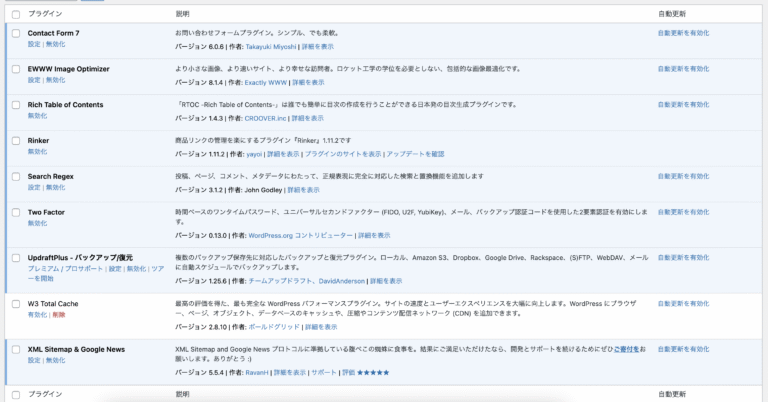
Task: Open WordPress.org コントリビューター author link
Action: tap(301, 236)
